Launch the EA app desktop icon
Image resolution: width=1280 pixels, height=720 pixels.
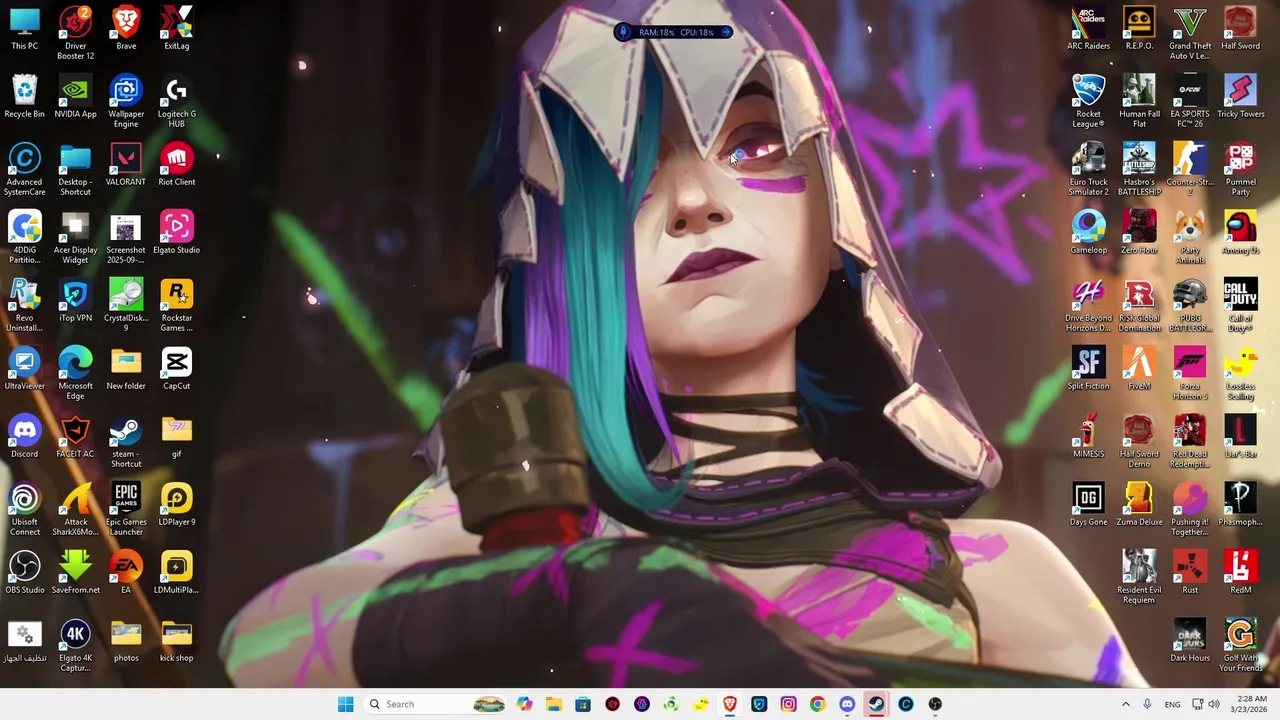pos(126,572)
